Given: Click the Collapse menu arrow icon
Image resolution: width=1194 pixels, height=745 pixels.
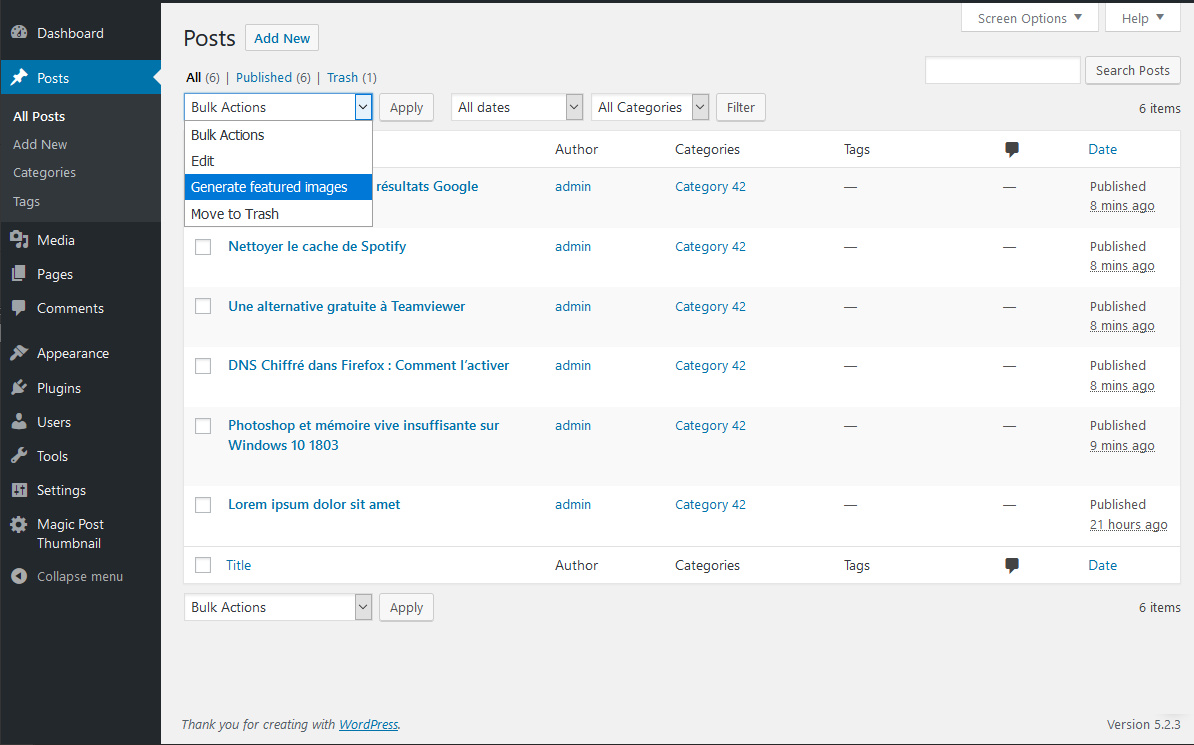Looking at the screenshot, I should tap(19, 577).
